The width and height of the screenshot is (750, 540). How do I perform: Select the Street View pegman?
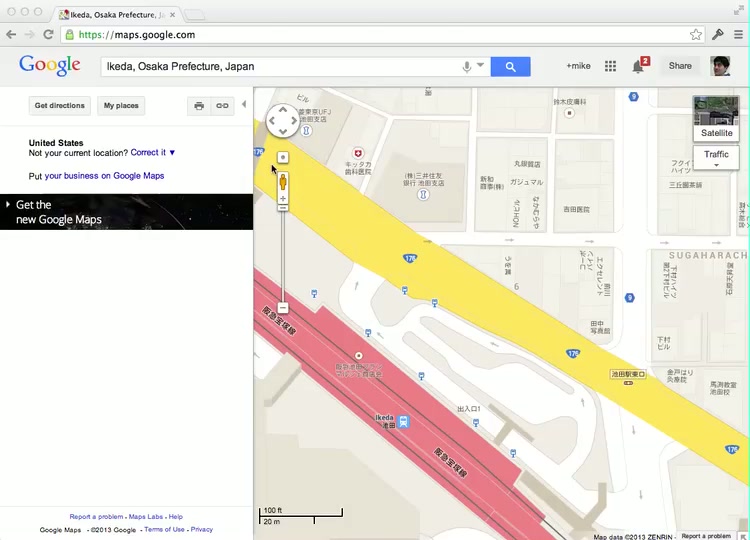coord(283,182)
